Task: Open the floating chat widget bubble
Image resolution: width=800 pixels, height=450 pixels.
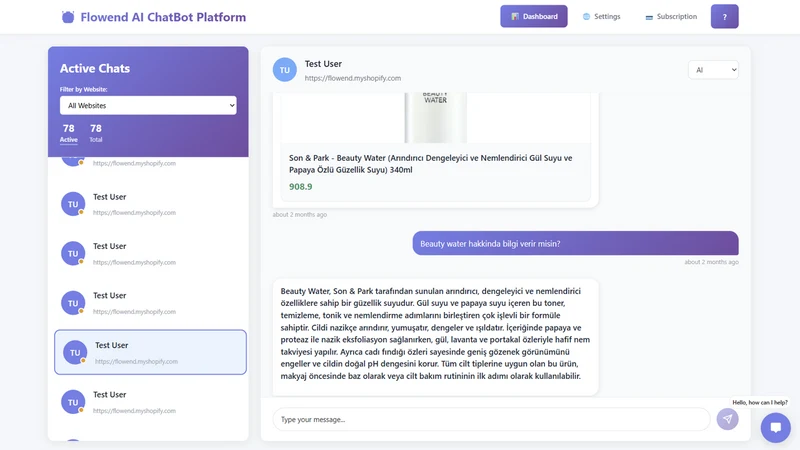Action: click(776, 428)
